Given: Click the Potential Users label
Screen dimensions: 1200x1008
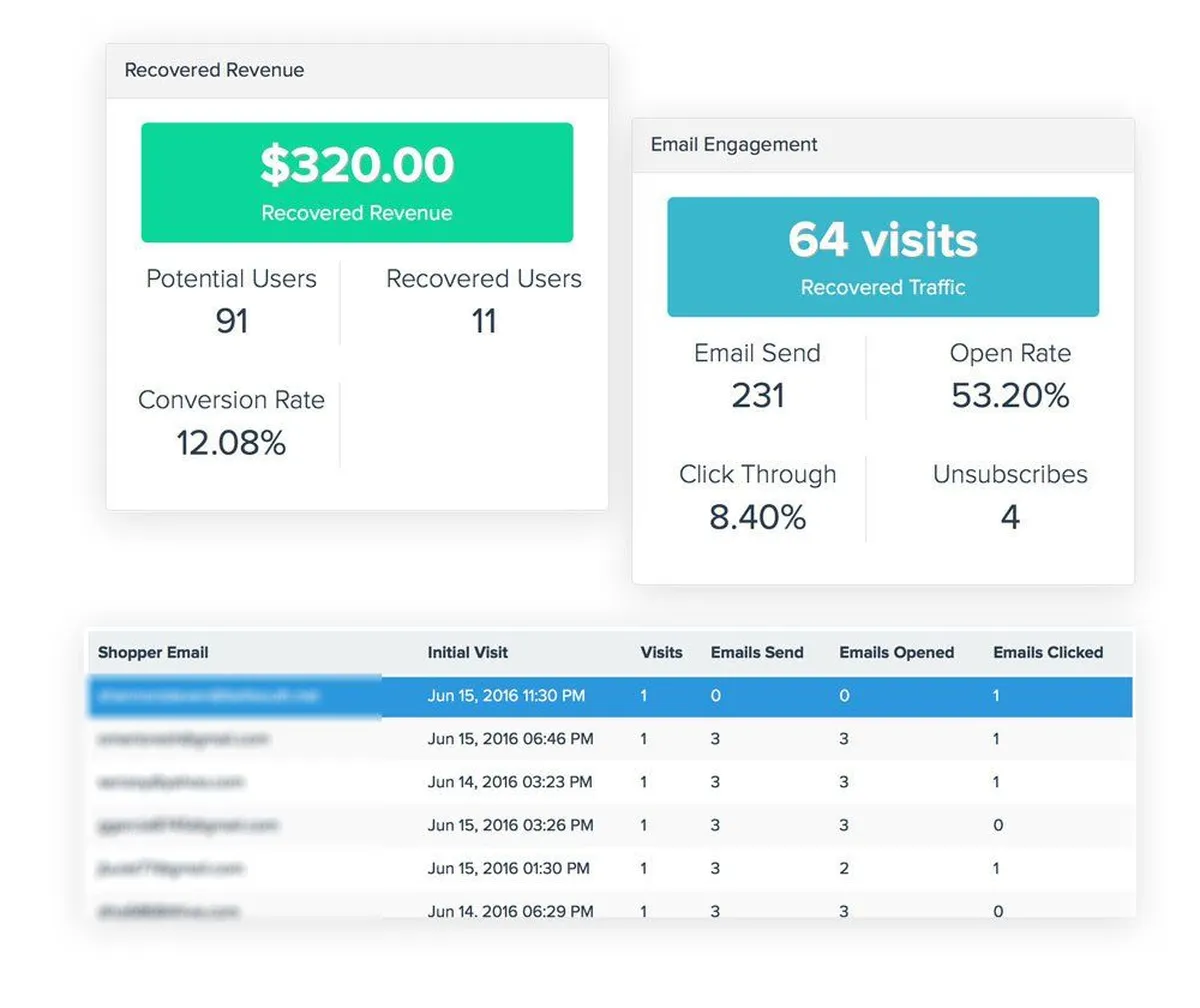Looking at the screenshot, I should 231,279.
